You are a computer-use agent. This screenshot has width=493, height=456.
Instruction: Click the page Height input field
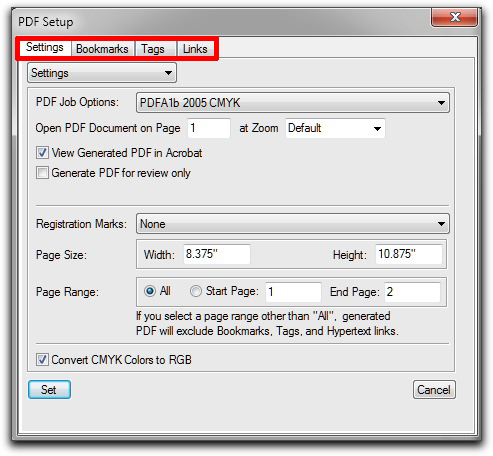tap(409, 254)
